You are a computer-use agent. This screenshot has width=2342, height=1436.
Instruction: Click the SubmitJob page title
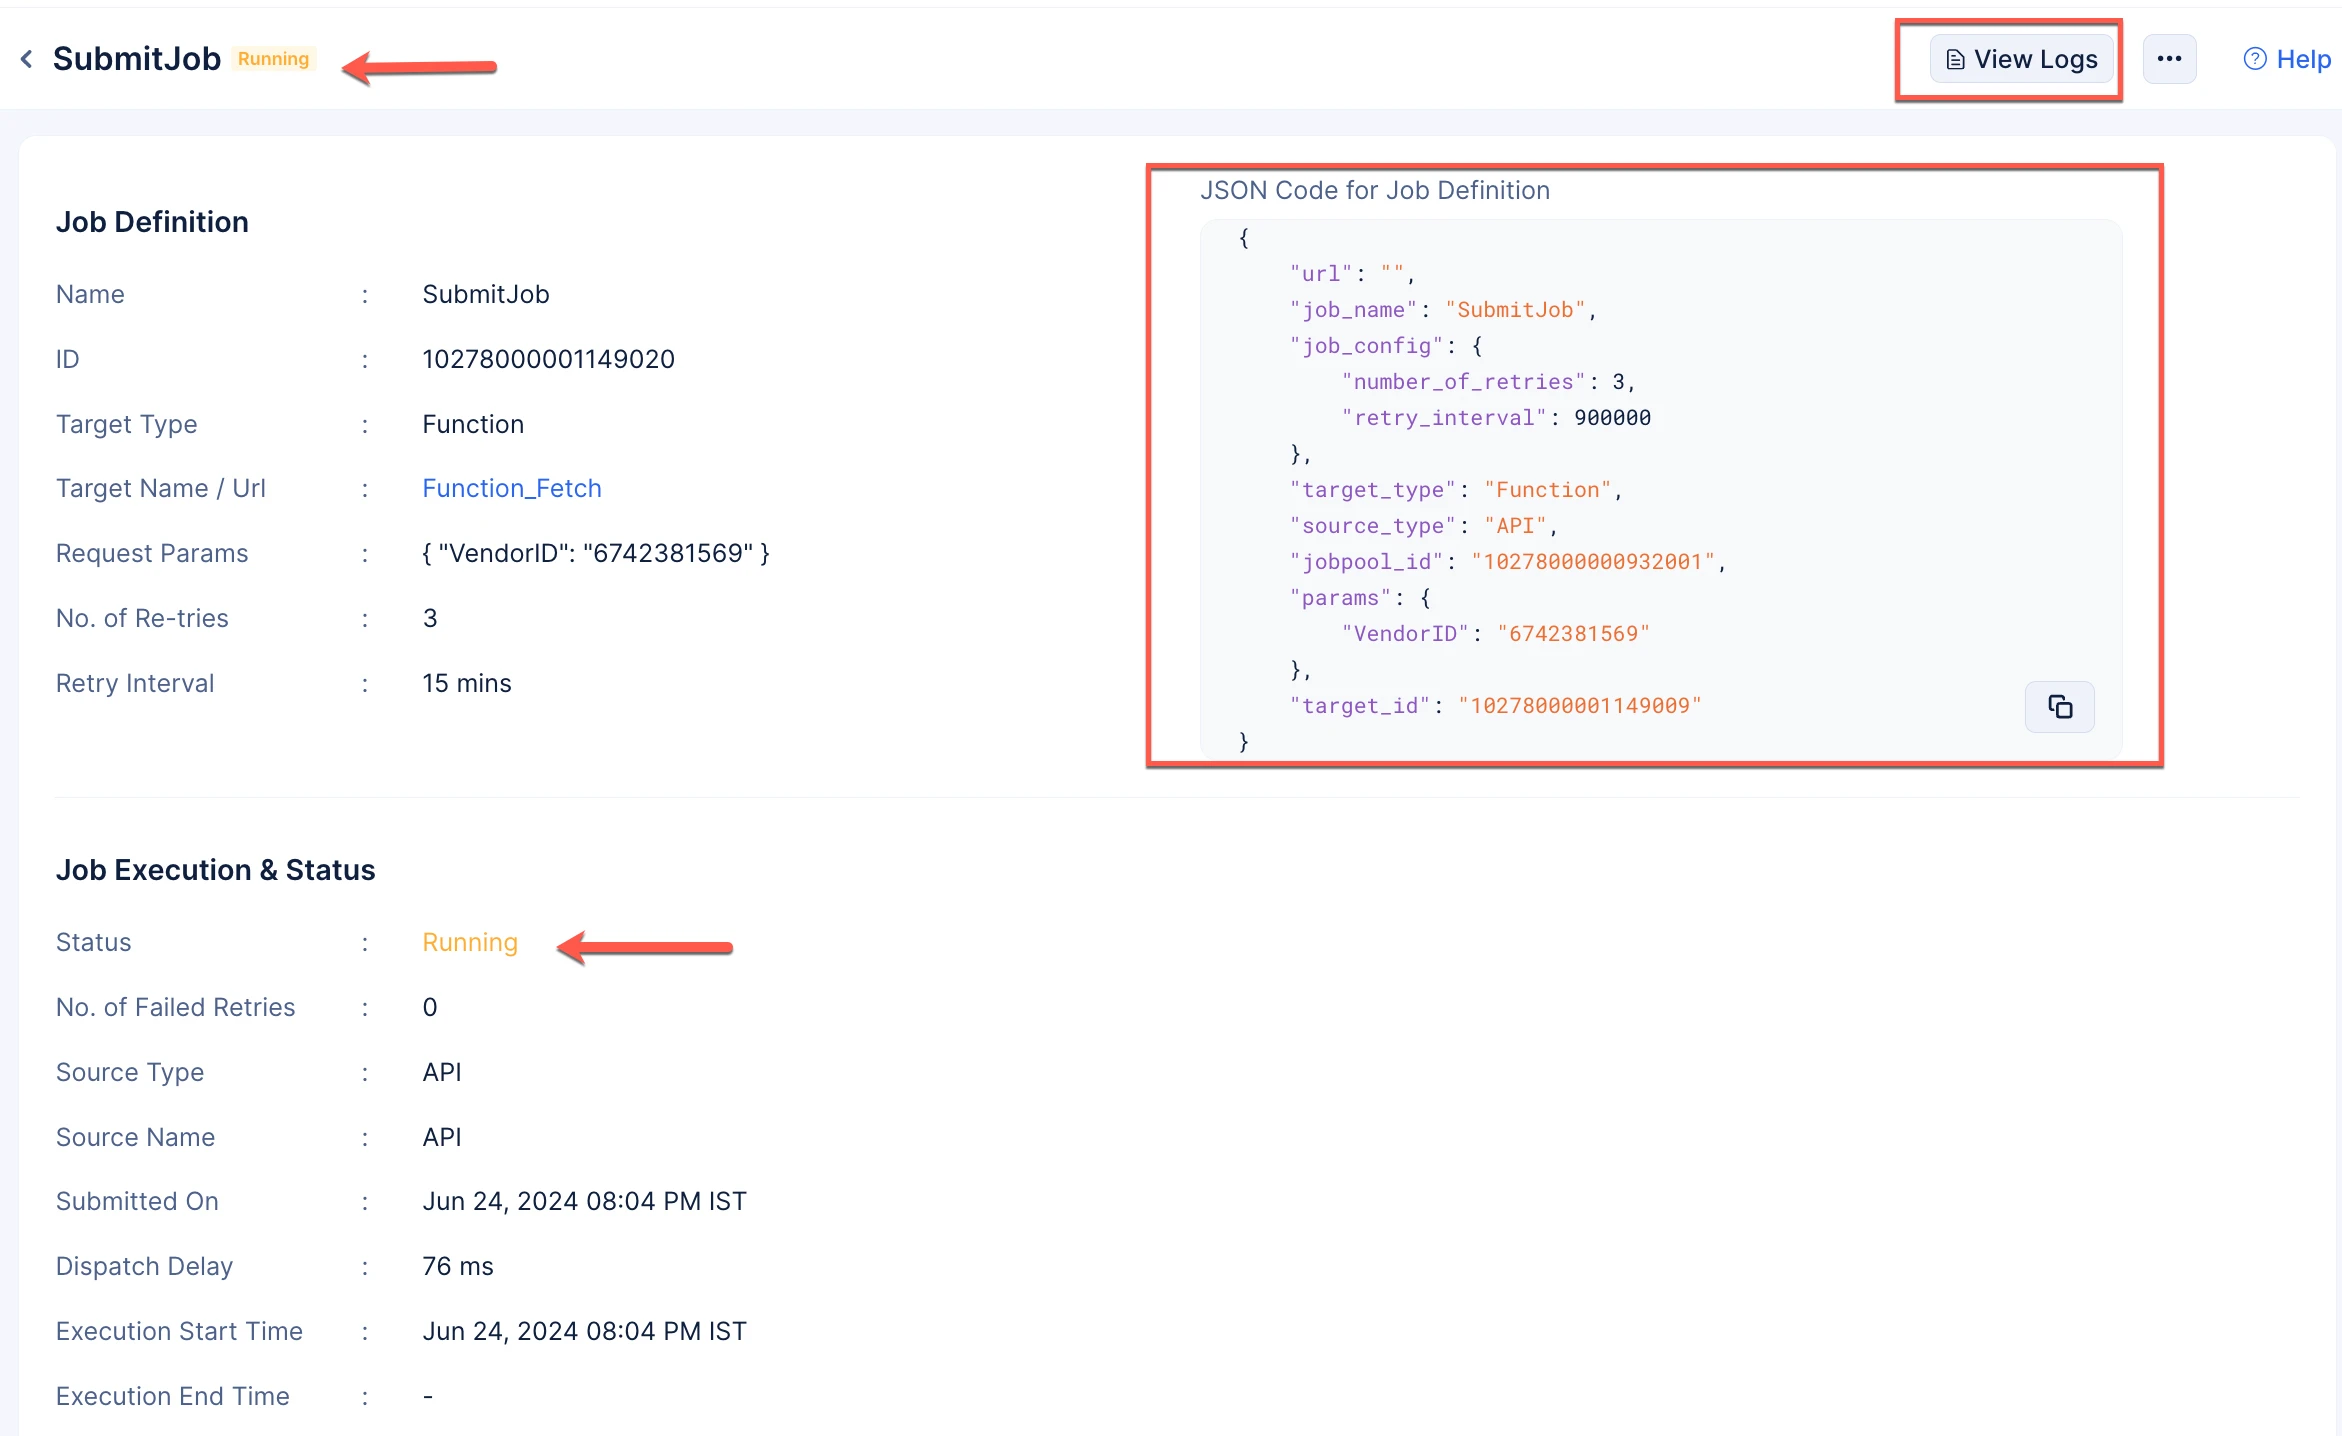pos(136,59)
